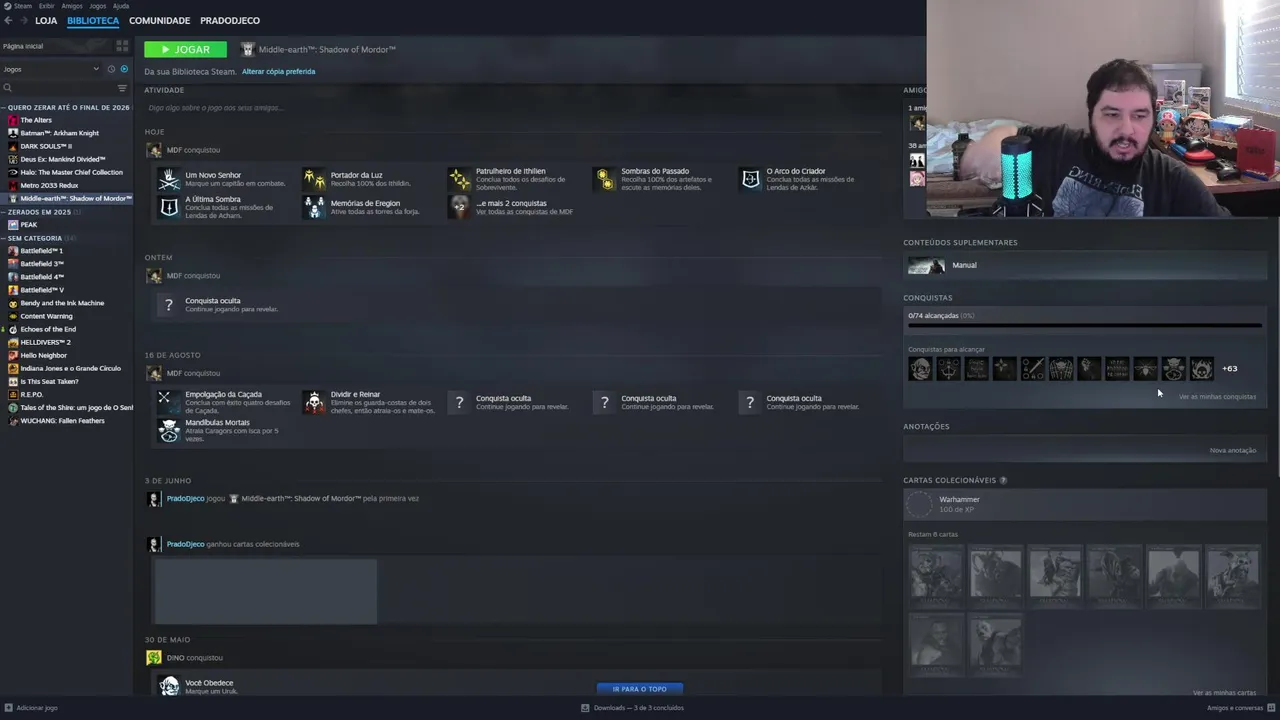Click the hidden achievement under ONTEM
The height and width of the screenshot is (720, 1280).
(x=169, y=305)
